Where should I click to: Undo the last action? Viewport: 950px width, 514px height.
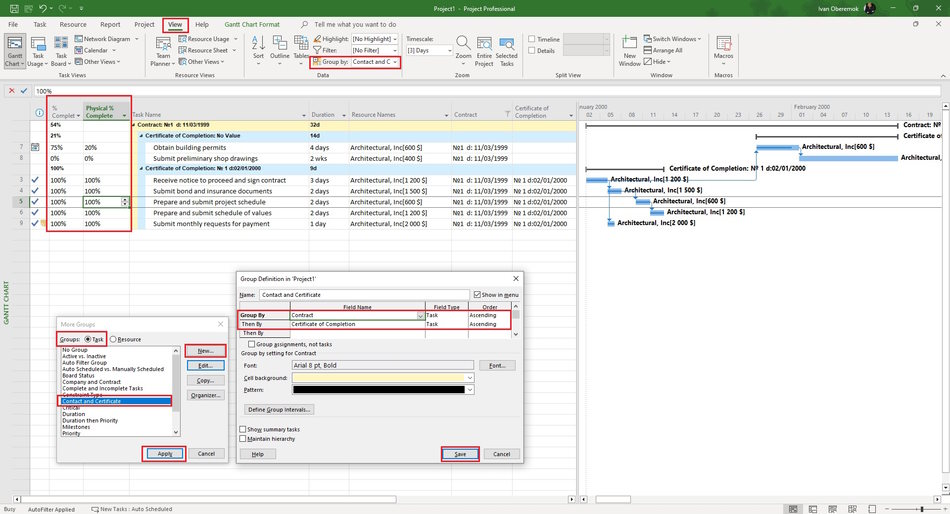click(42, 8)
